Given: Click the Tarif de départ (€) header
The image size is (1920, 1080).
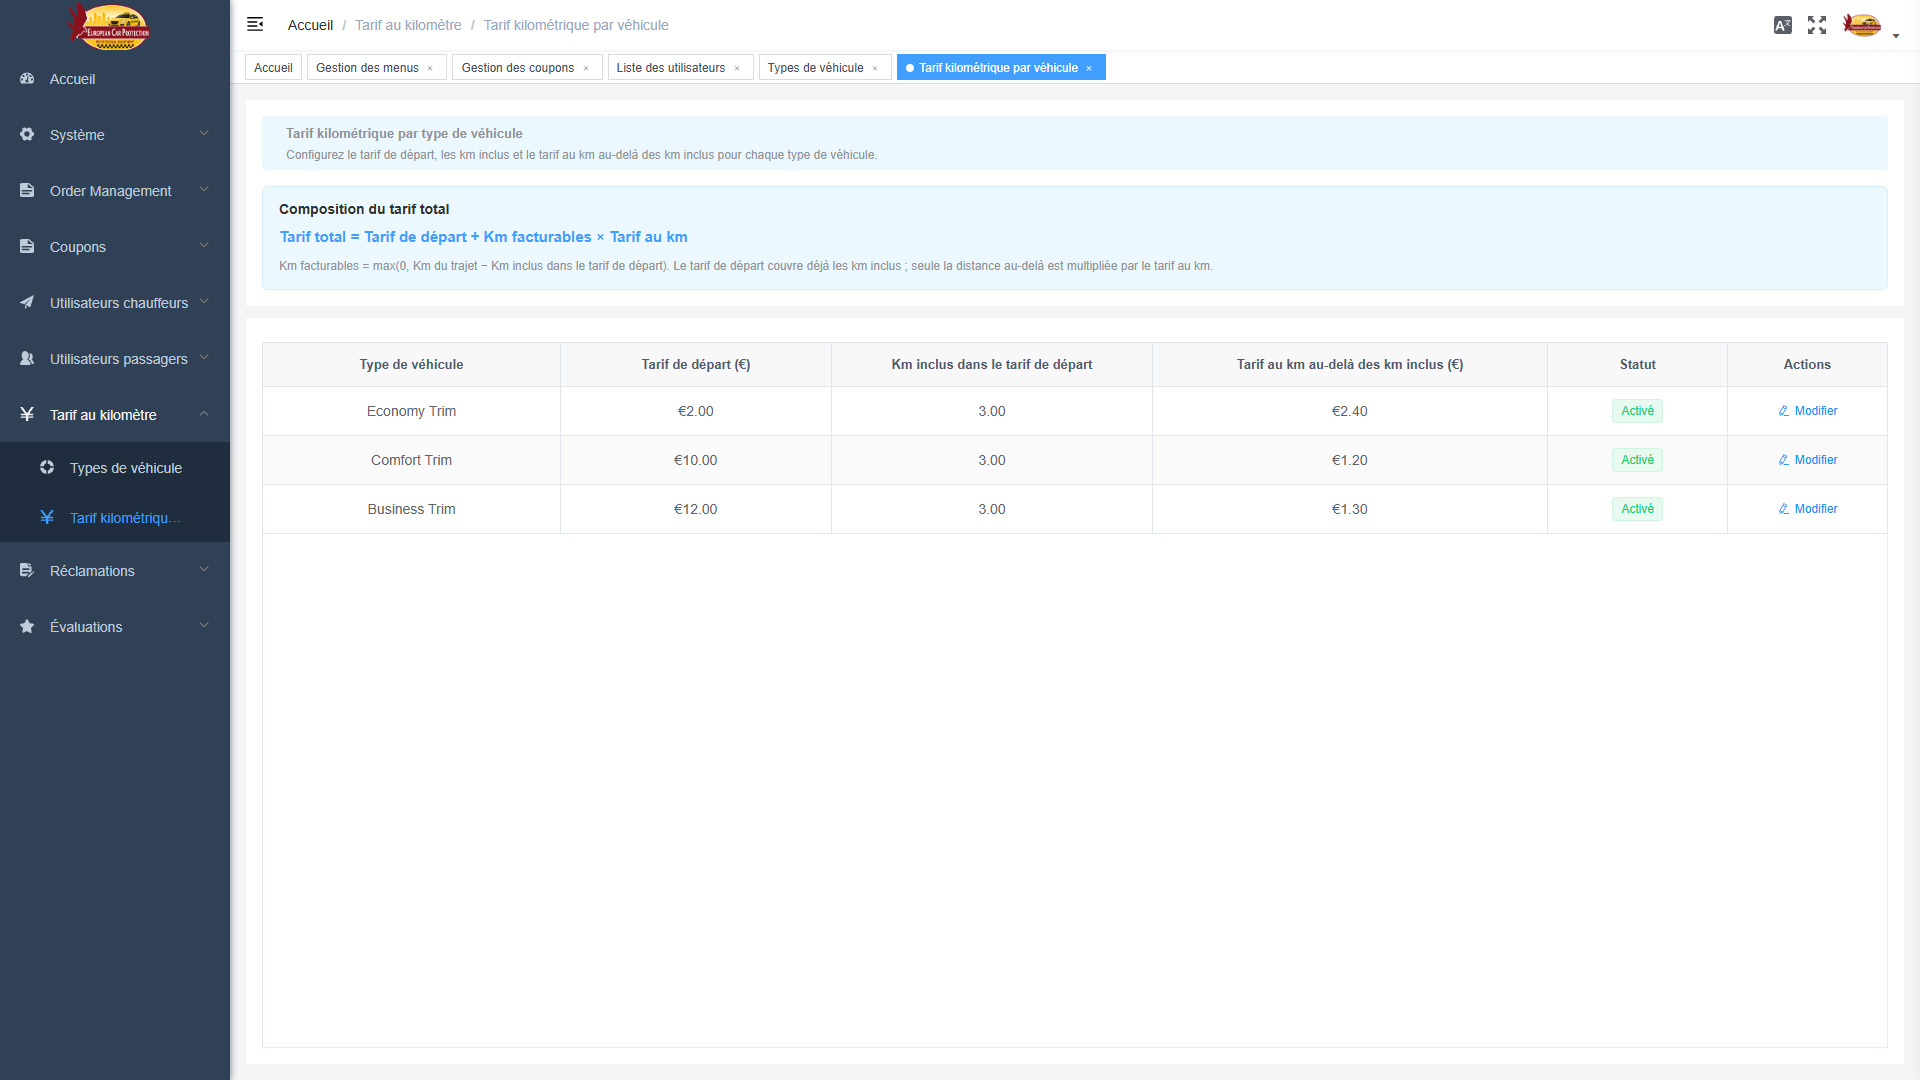Looking at the screenshot, I should 695,364.
